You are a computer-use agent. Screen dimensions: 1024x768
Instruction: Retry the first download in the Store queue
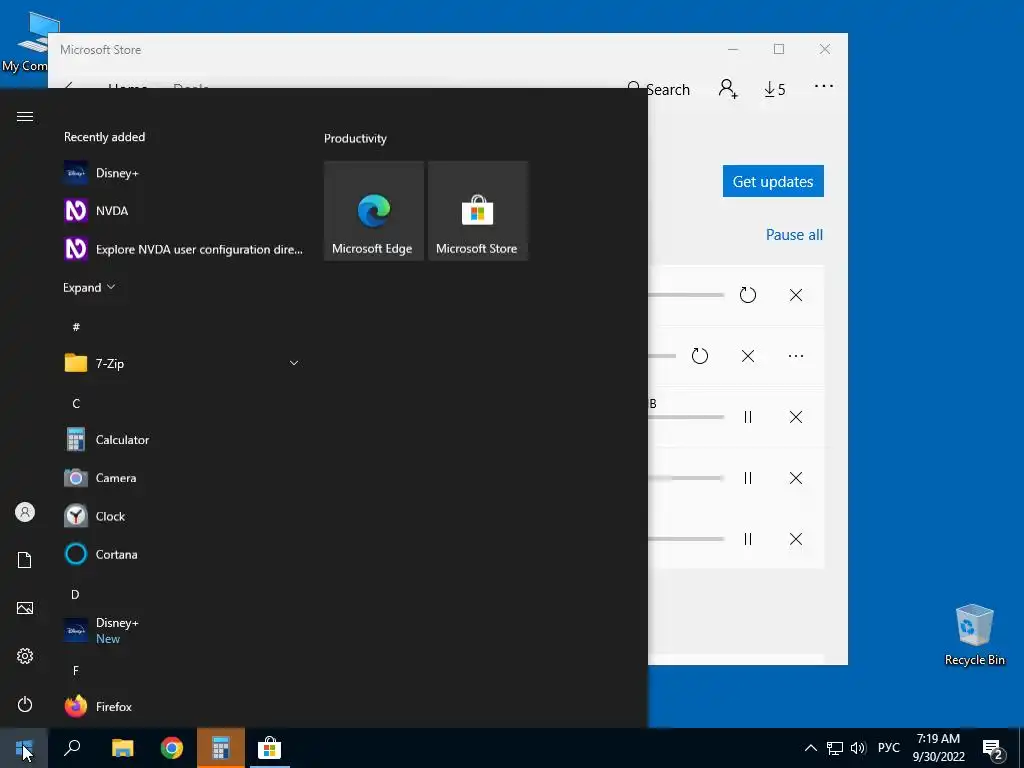[x=748, y=295]
